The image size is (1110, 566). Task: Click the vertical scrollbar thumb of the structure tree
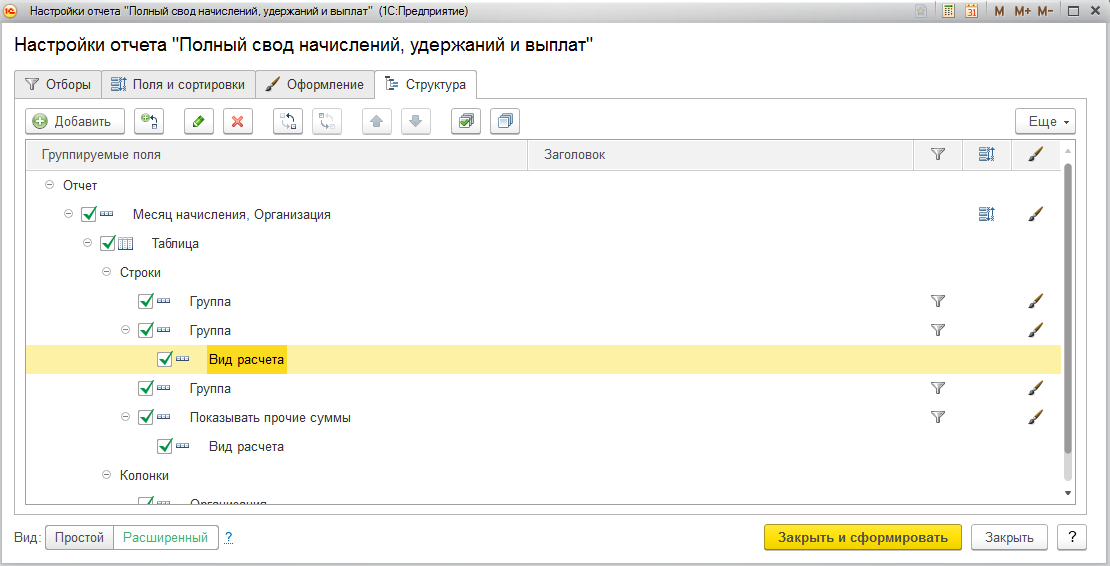coord(1068,308)
